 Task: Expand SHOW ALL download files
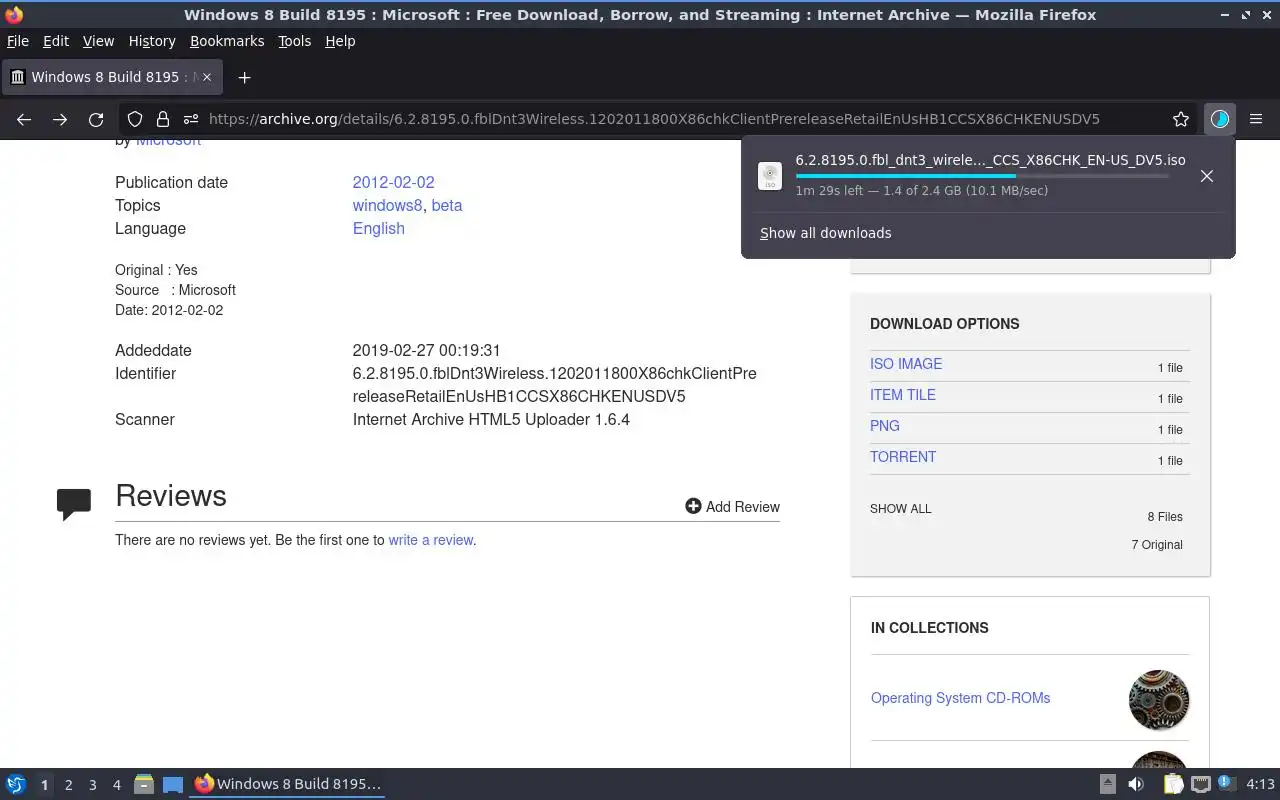(900, 509)
